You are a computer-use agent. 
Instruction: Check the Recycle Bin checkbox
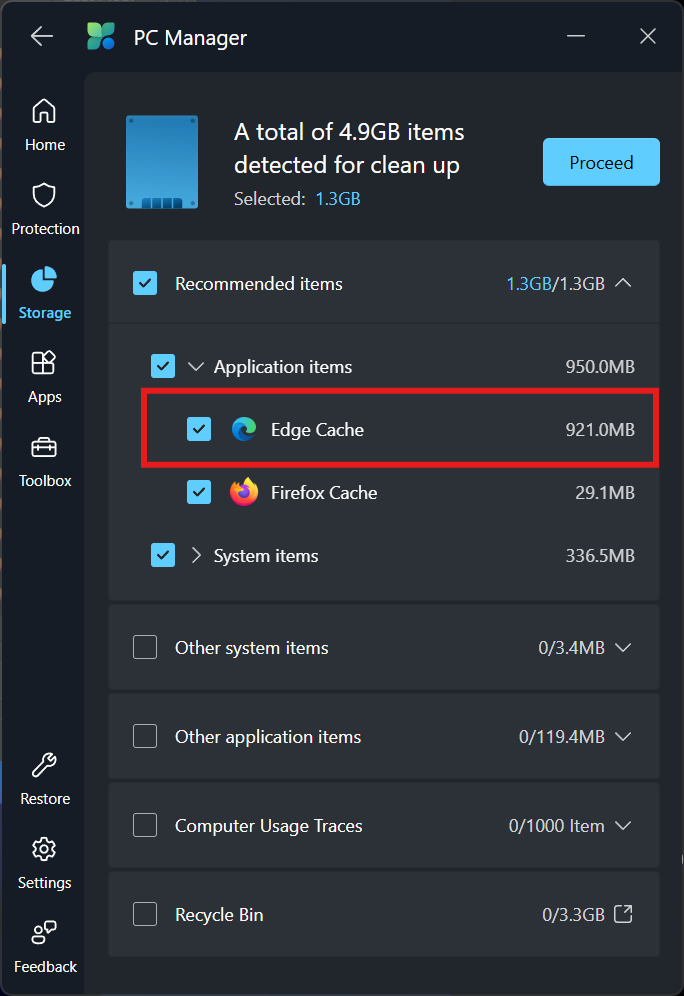pos(145,915)
